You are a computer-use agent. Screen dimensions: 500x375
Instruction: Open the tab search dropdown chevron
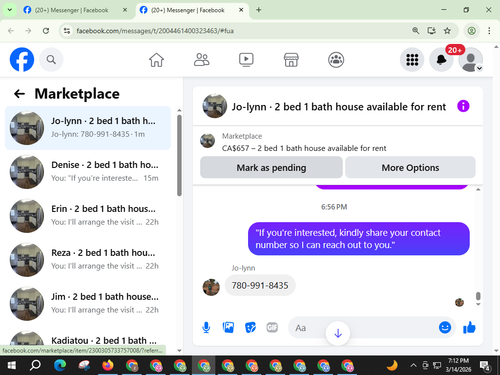point(10,10)
